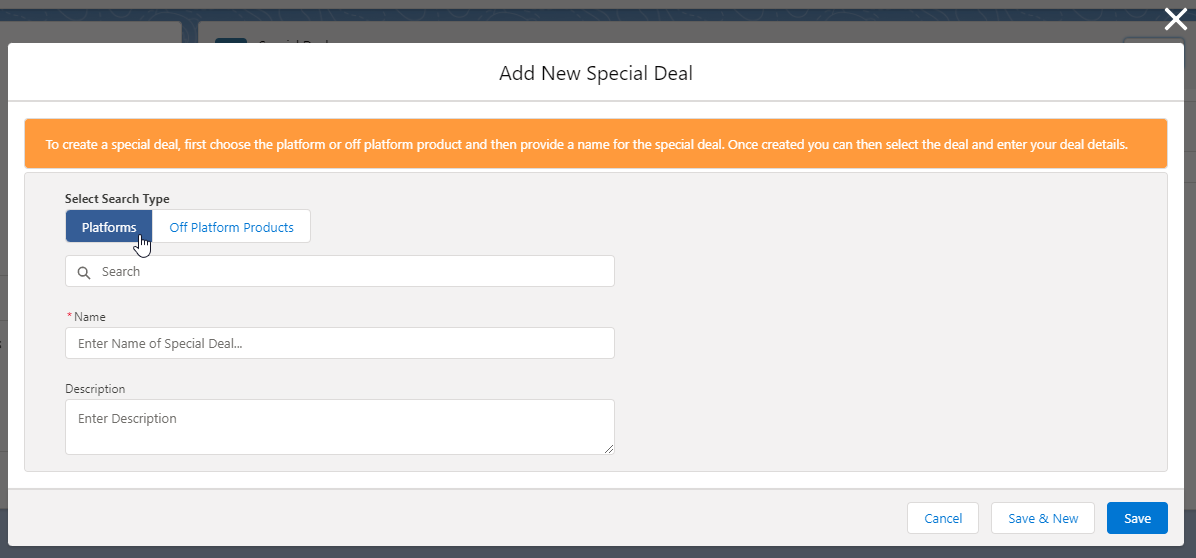Click the Description box resize handle
1196x558 pixels.
(608, 449)
